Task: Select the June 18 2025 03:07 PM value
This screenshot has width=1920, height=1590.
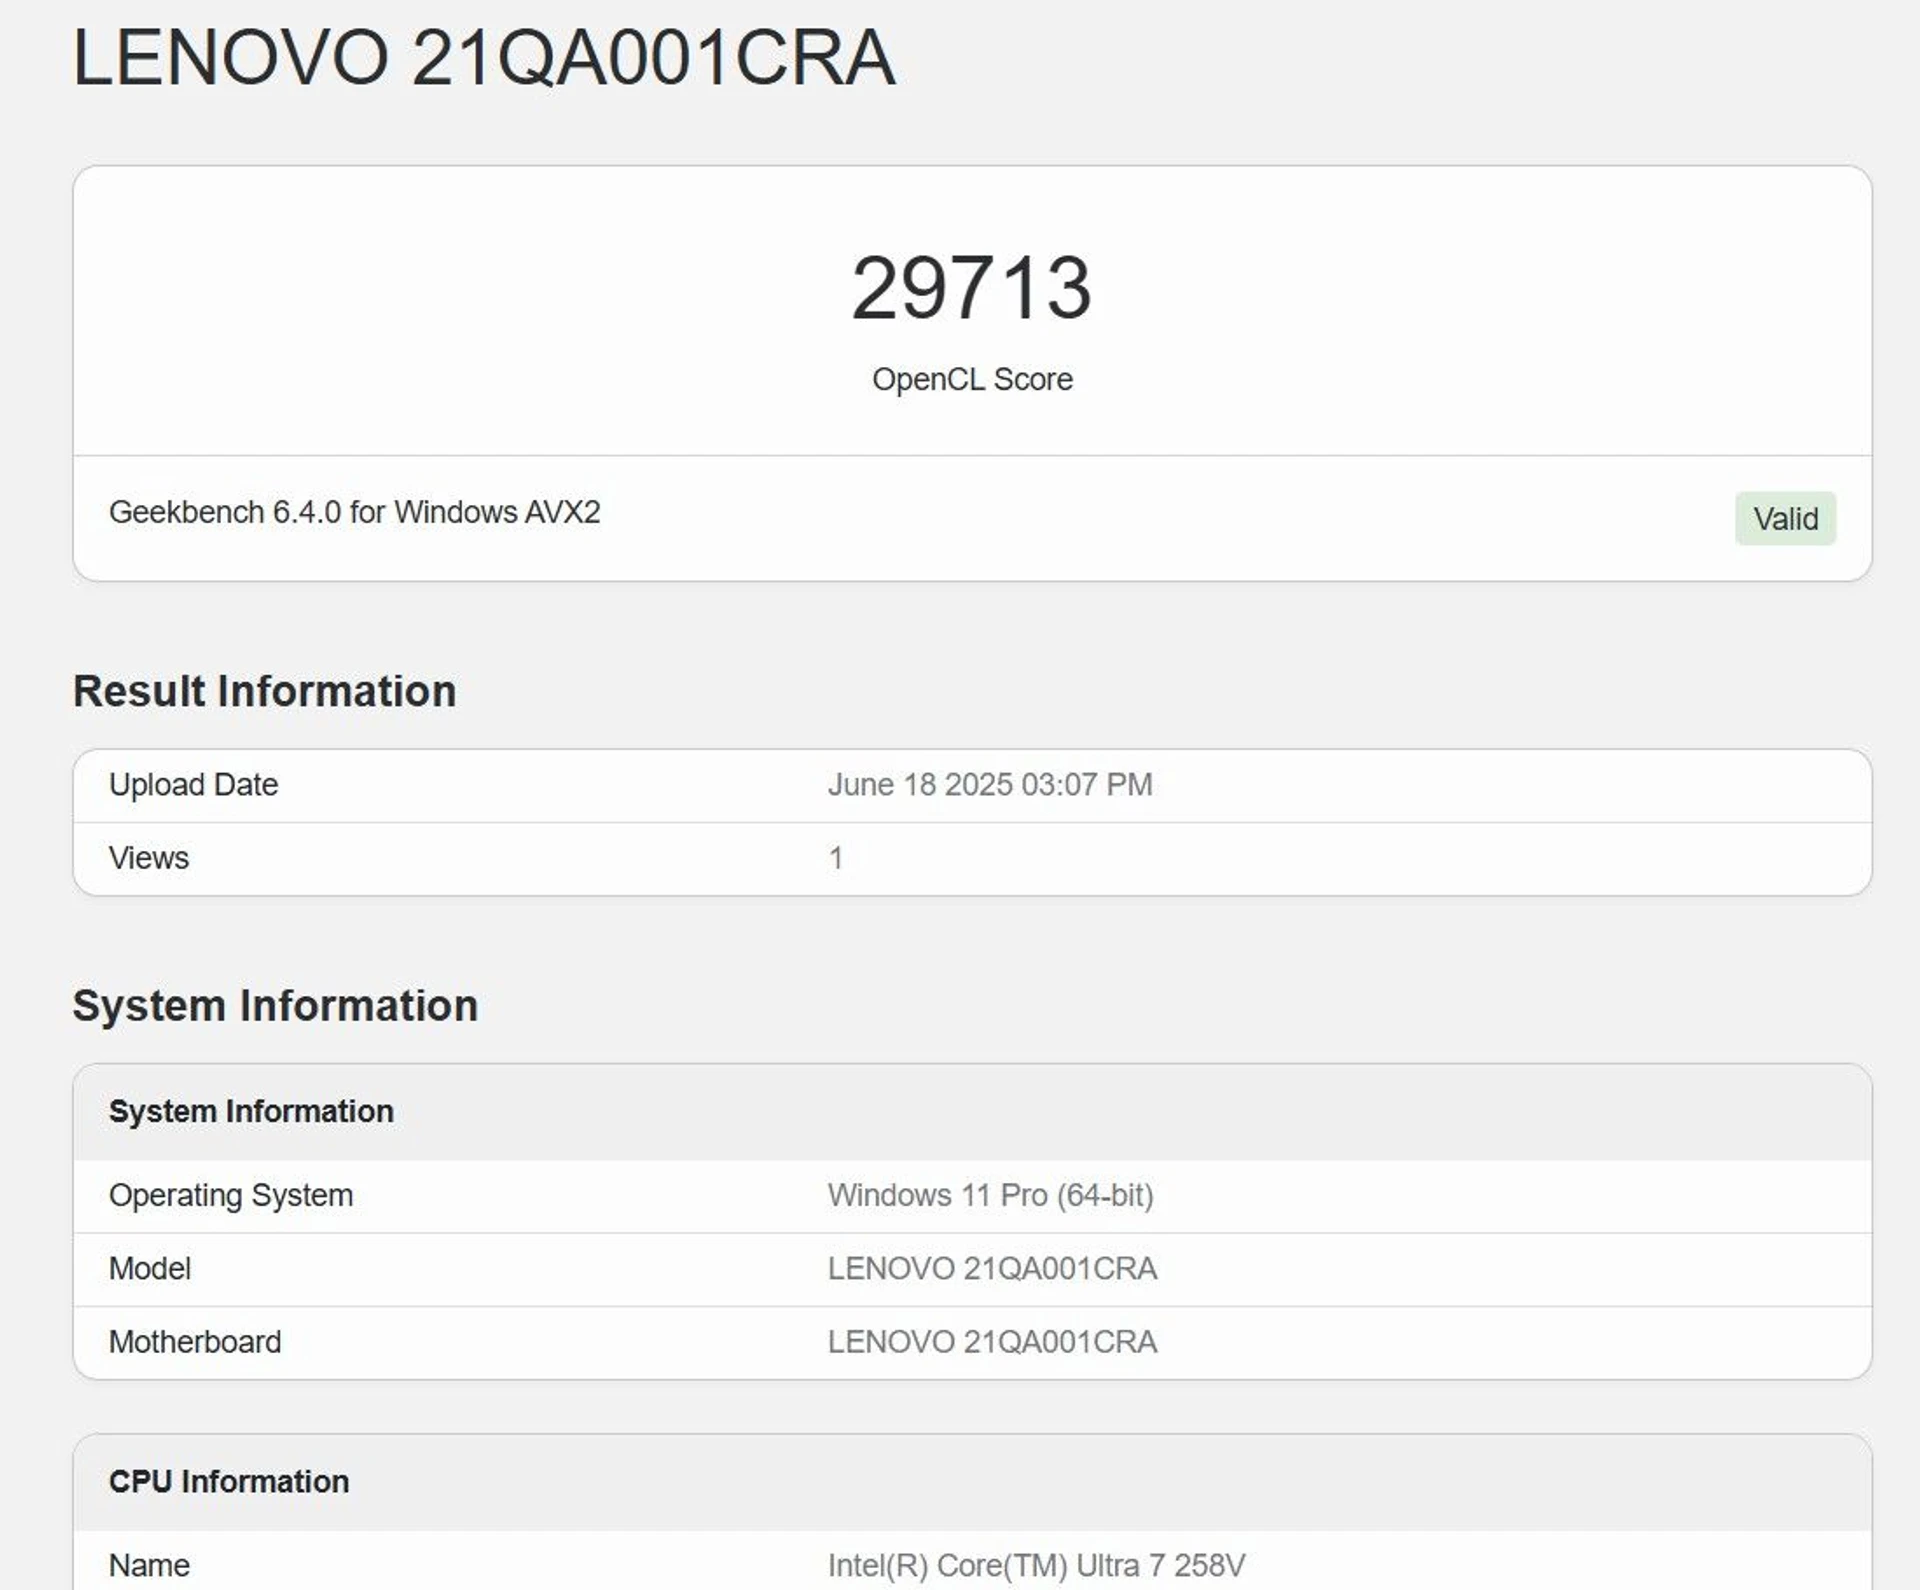Action: [990, 785]
